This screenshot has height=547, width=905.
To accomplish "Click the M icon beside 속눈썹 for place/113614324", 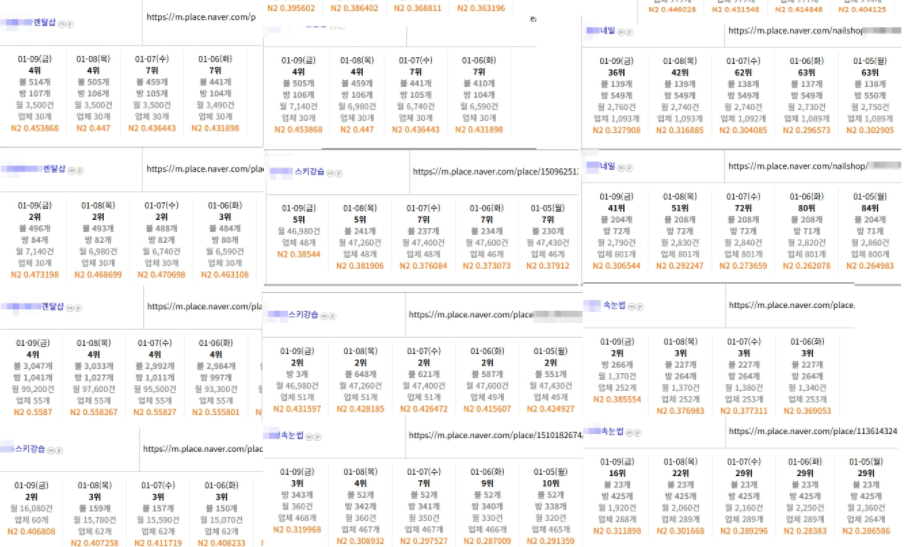I will point(630,432).
